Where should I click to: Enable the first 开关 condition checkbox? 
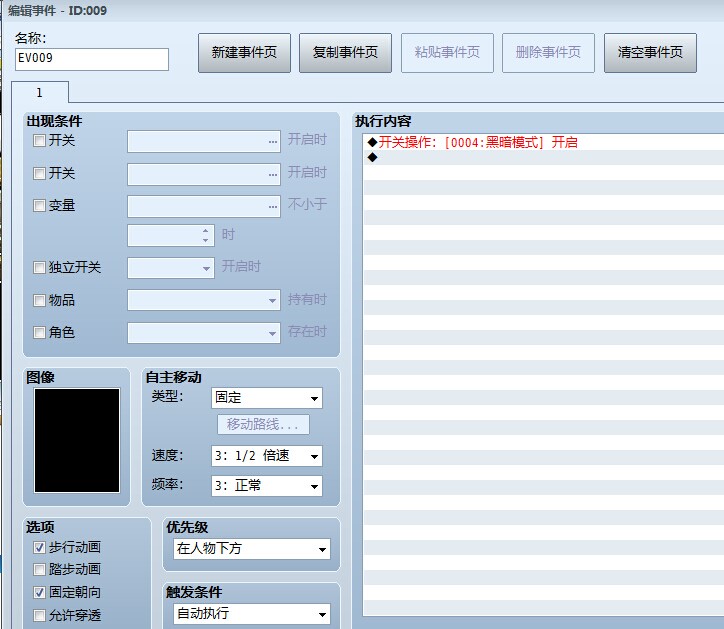(x=39, y=140)
